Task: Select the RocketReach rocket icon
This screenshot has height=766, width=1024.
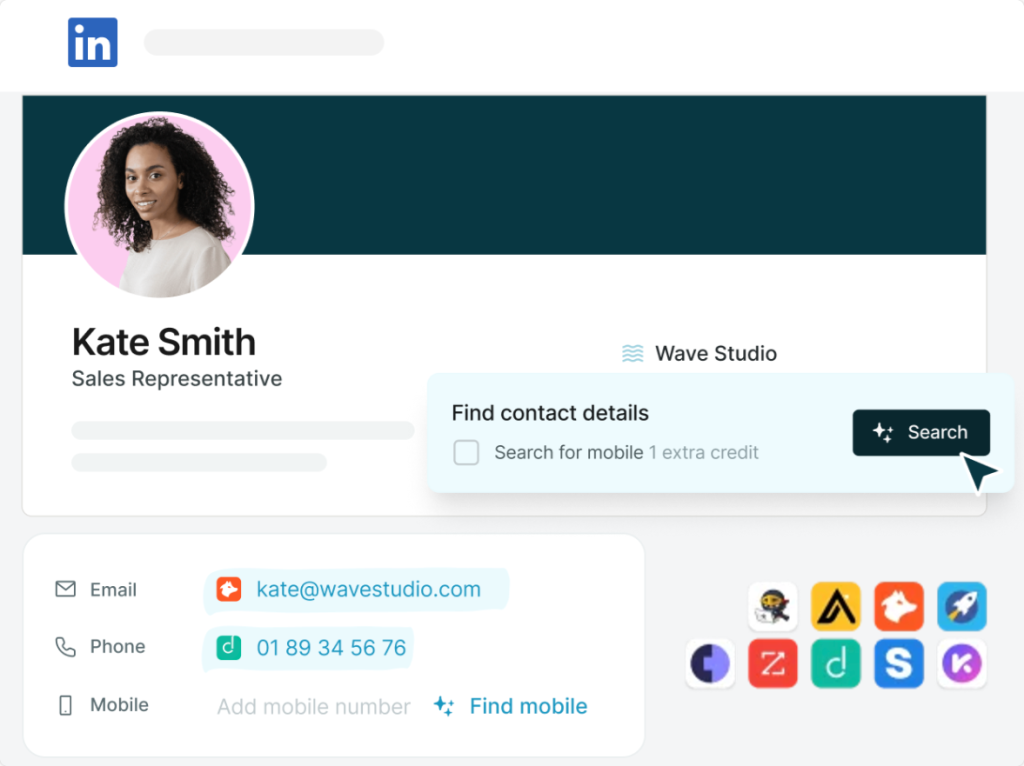Action: (961, 606)
